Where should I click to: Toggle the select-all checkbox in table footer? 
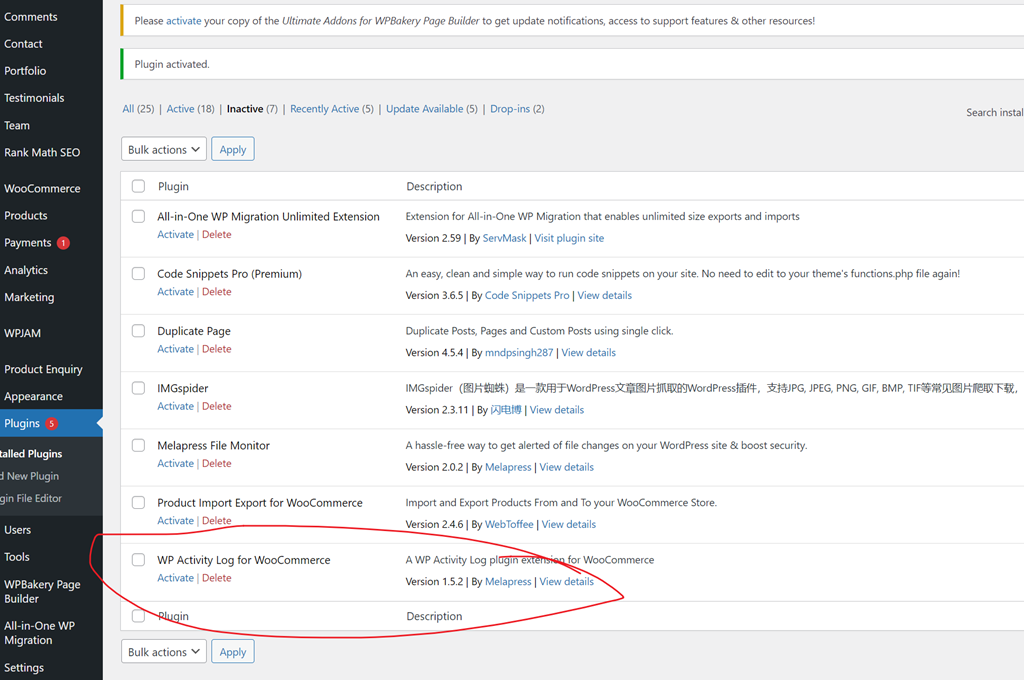[138, 615]
